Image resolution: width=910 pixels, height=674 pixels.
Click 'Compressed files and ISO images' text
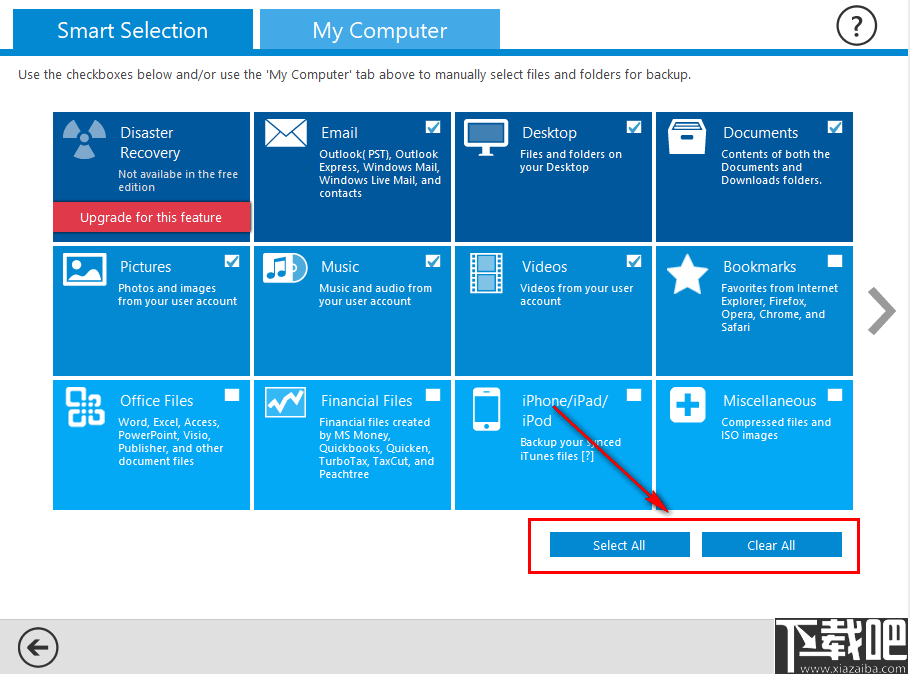776,428
